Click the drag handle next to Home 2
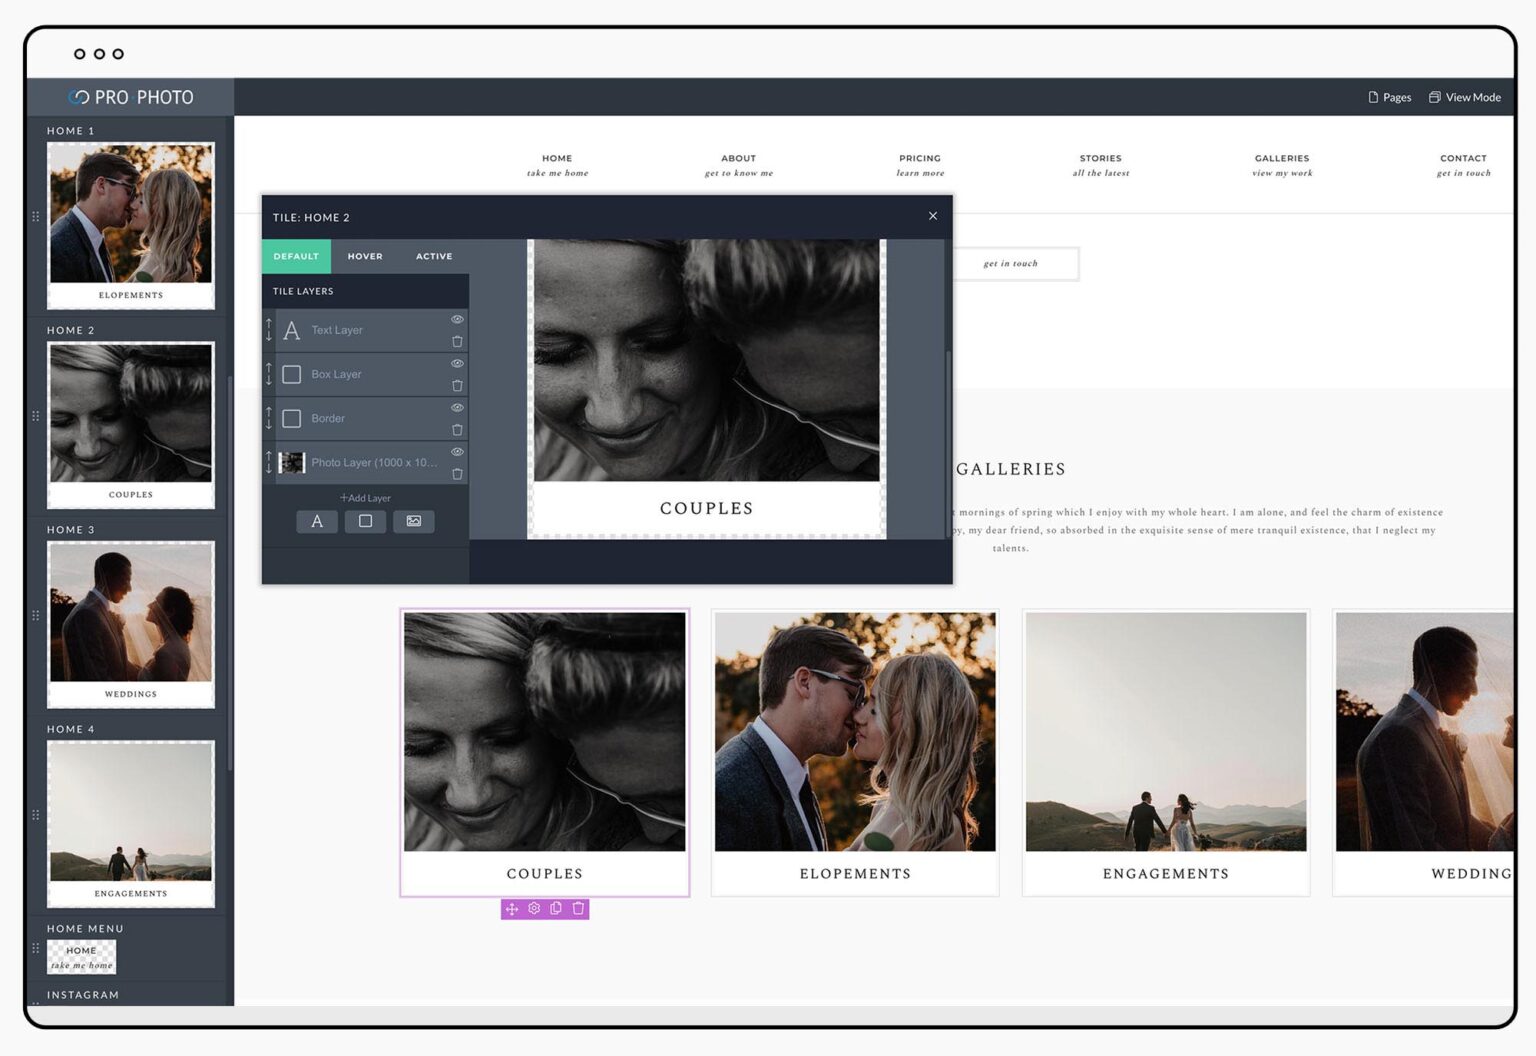 click(x=36, y=415)
